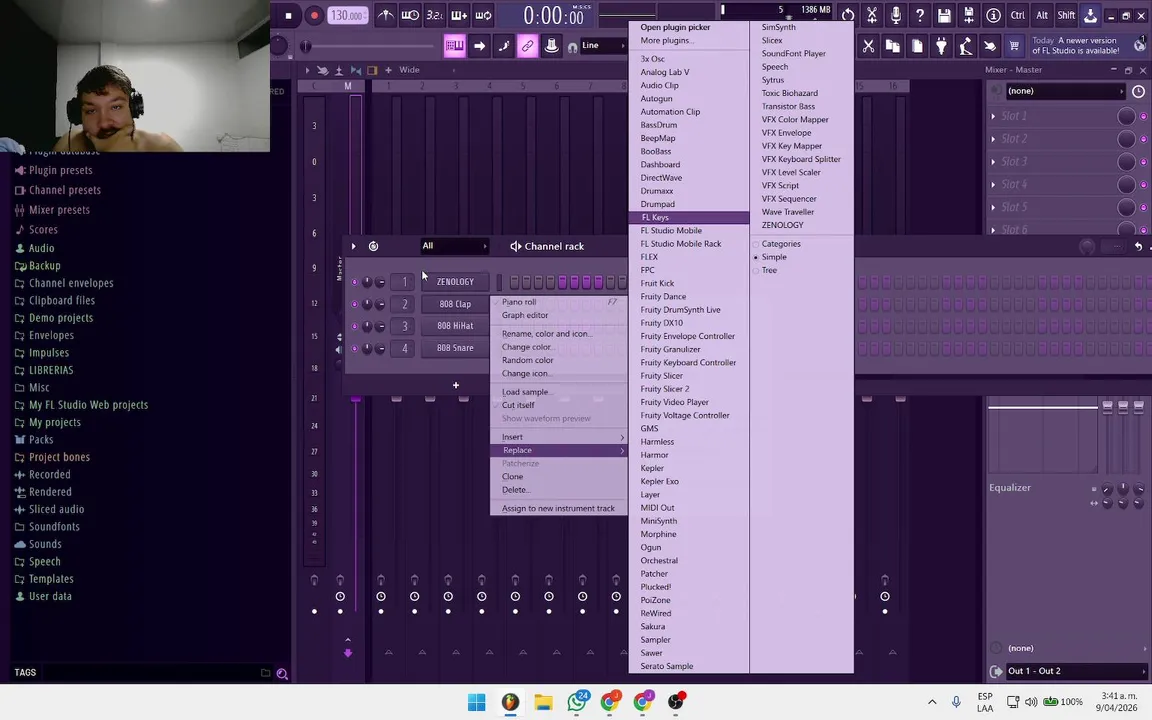
Task: Click the project info icon
Action: [993, 15]
